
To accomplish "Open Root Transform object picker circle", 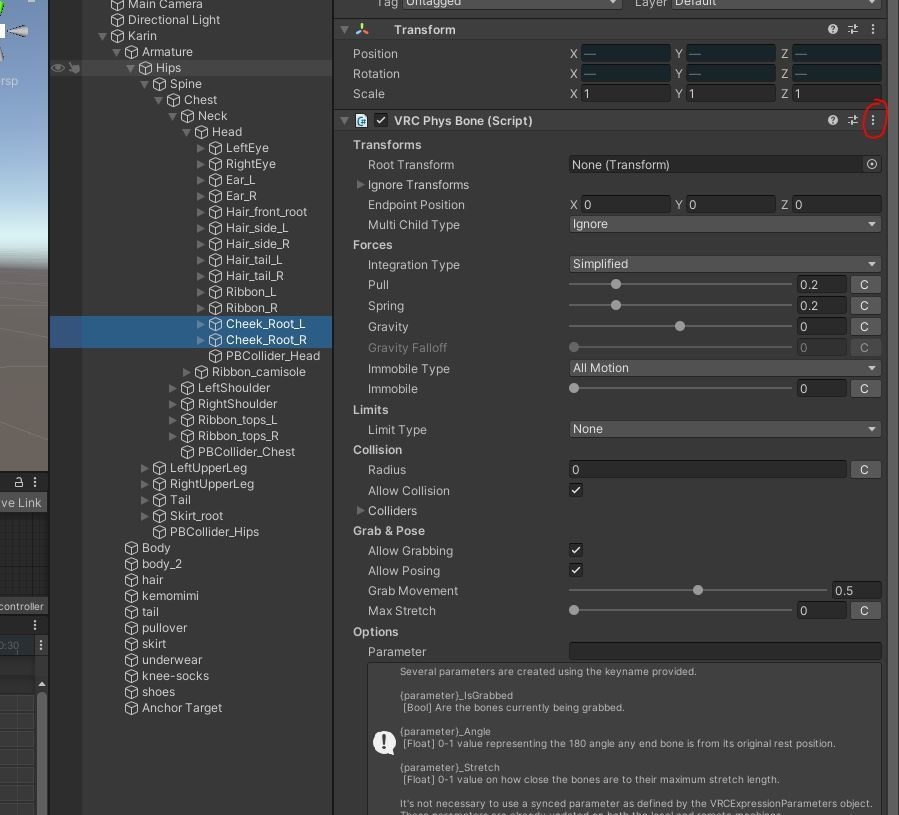I will [871, 165].
